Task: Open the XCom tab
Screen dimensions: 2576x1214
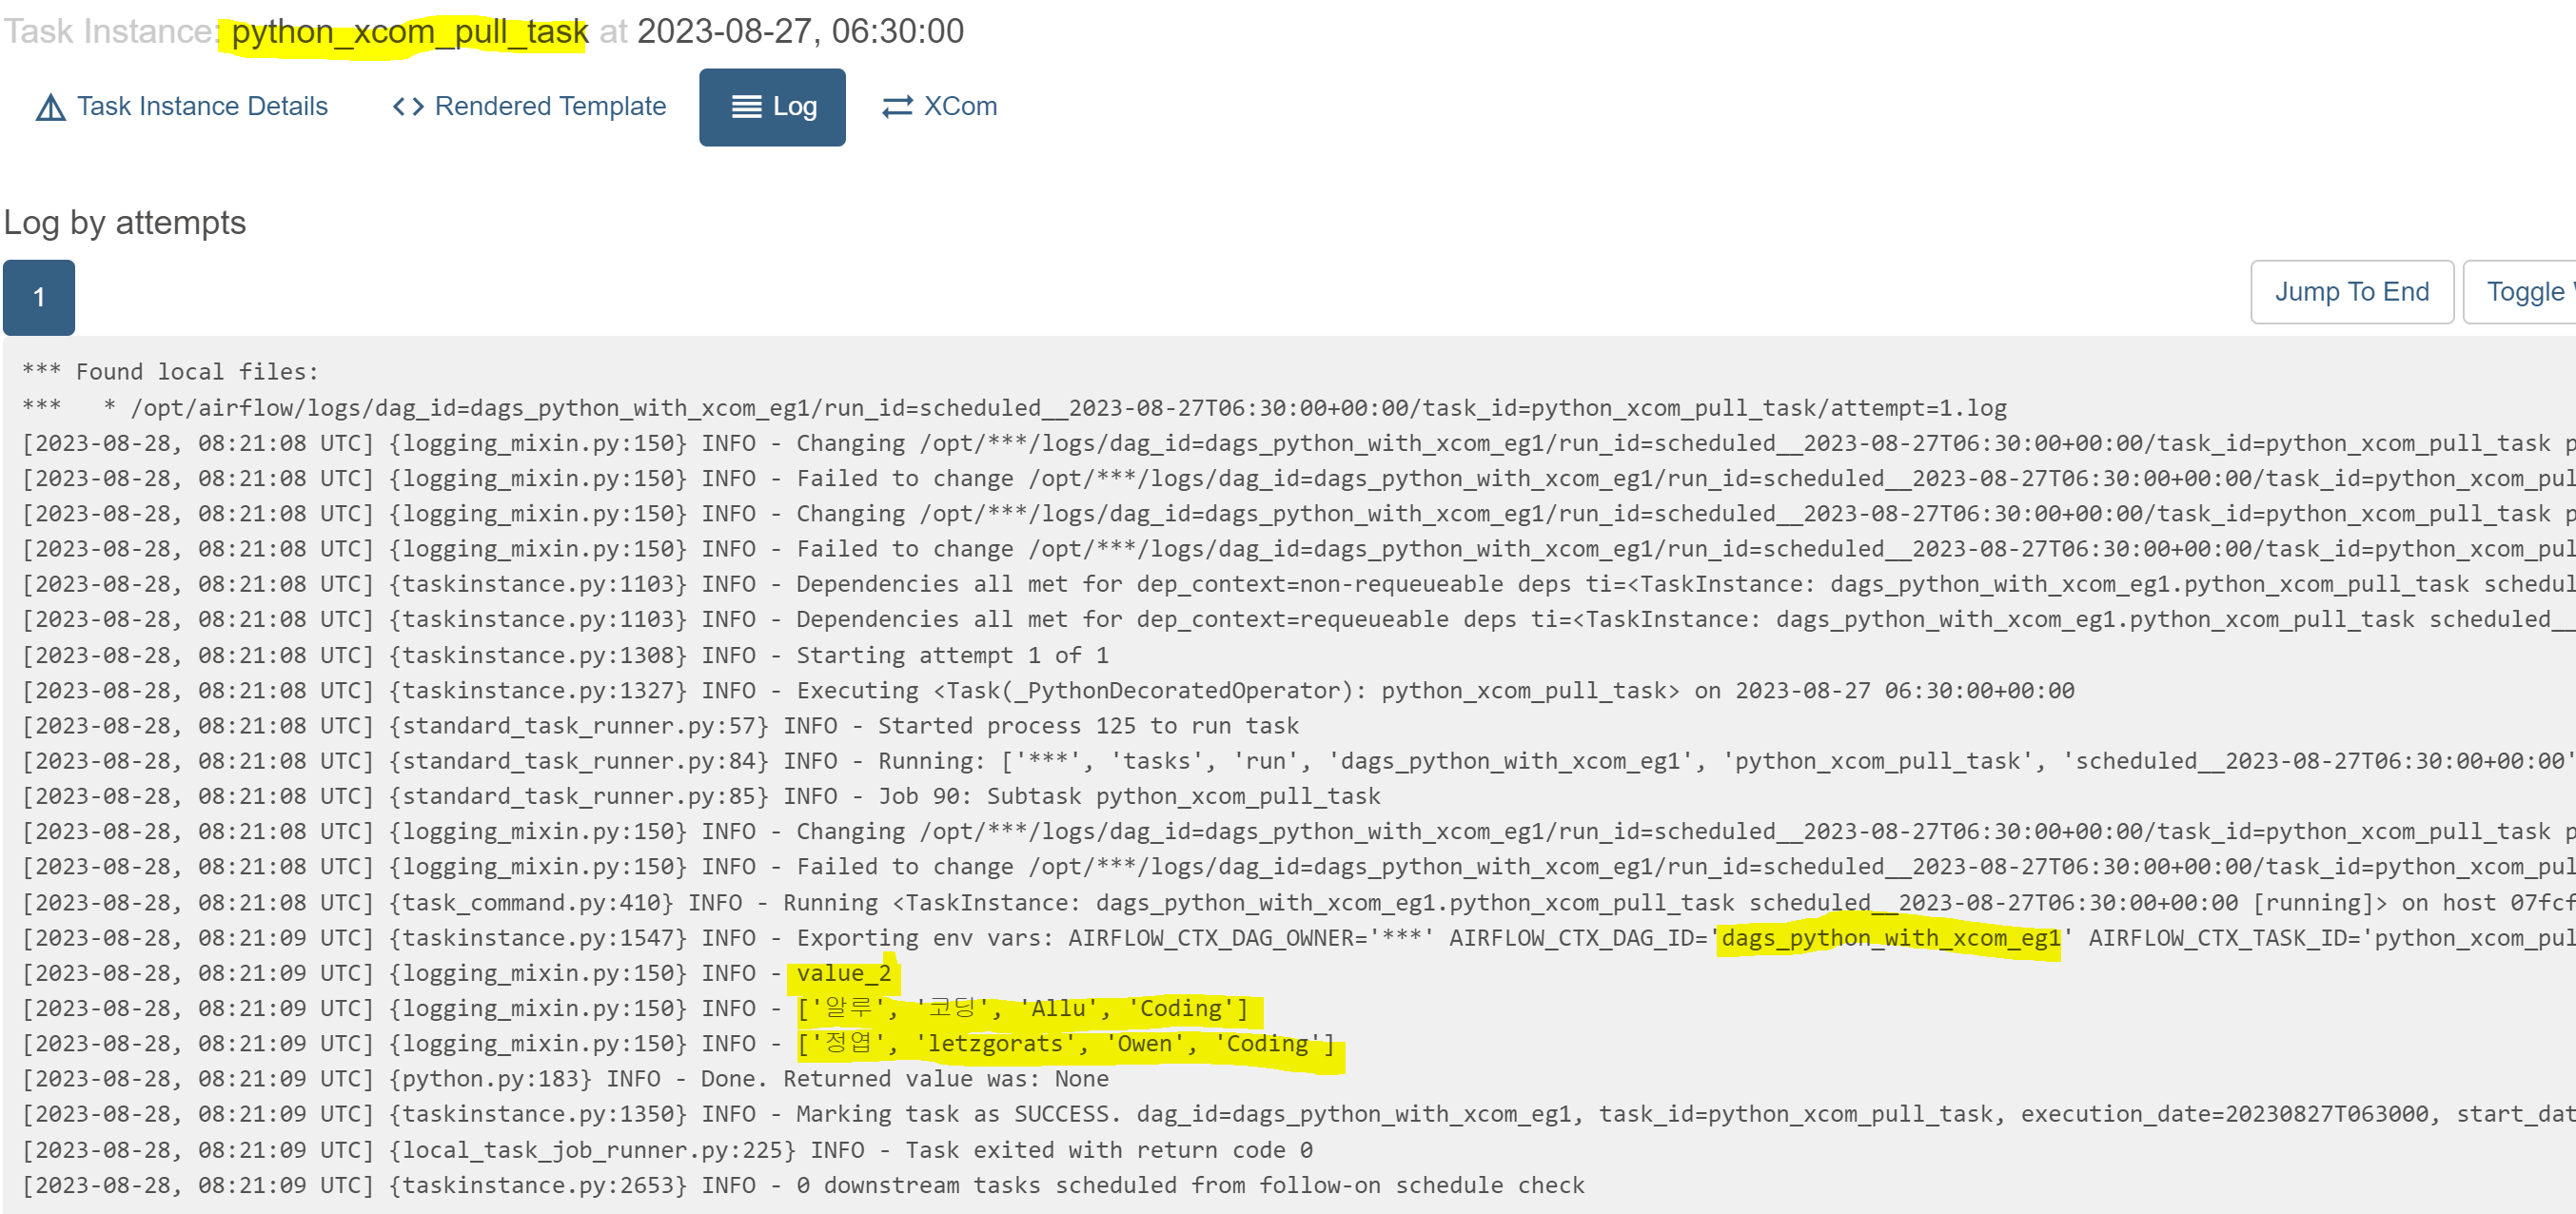Action: coord(959,107)
